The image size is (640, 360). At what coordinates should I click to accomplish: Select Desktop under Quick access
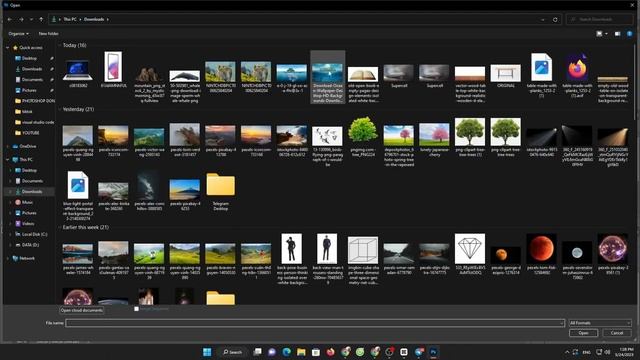pos(29,58)
